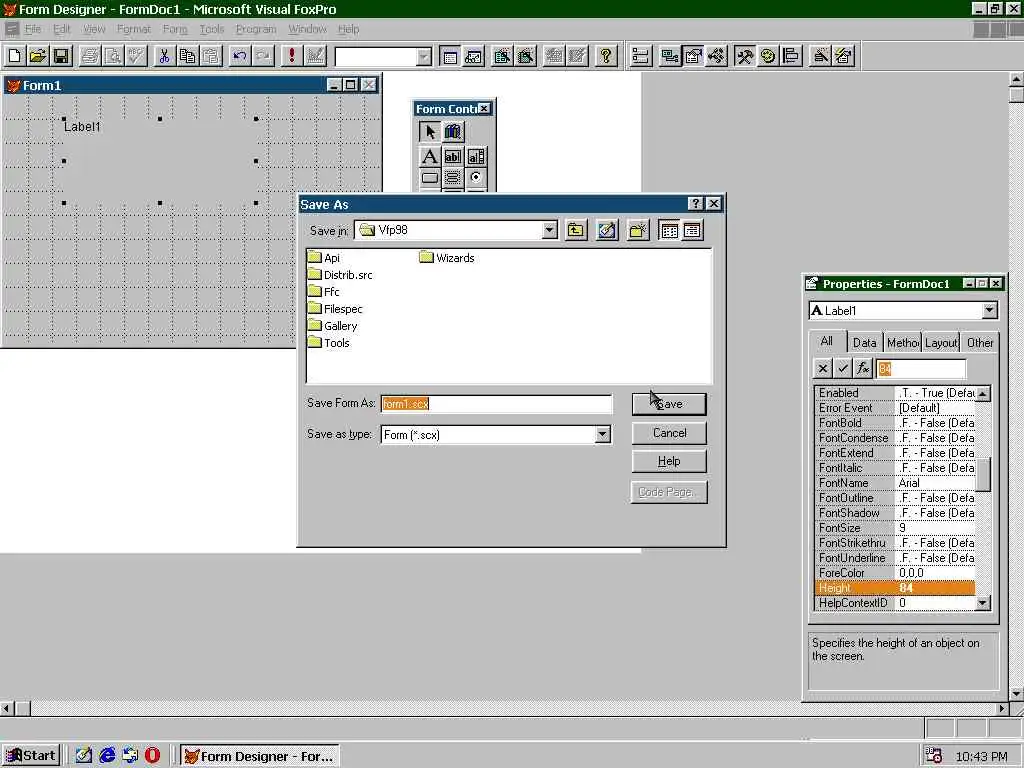Select the Gallery folder in Save As
The image size is (1024, 768).
[332, 326]
